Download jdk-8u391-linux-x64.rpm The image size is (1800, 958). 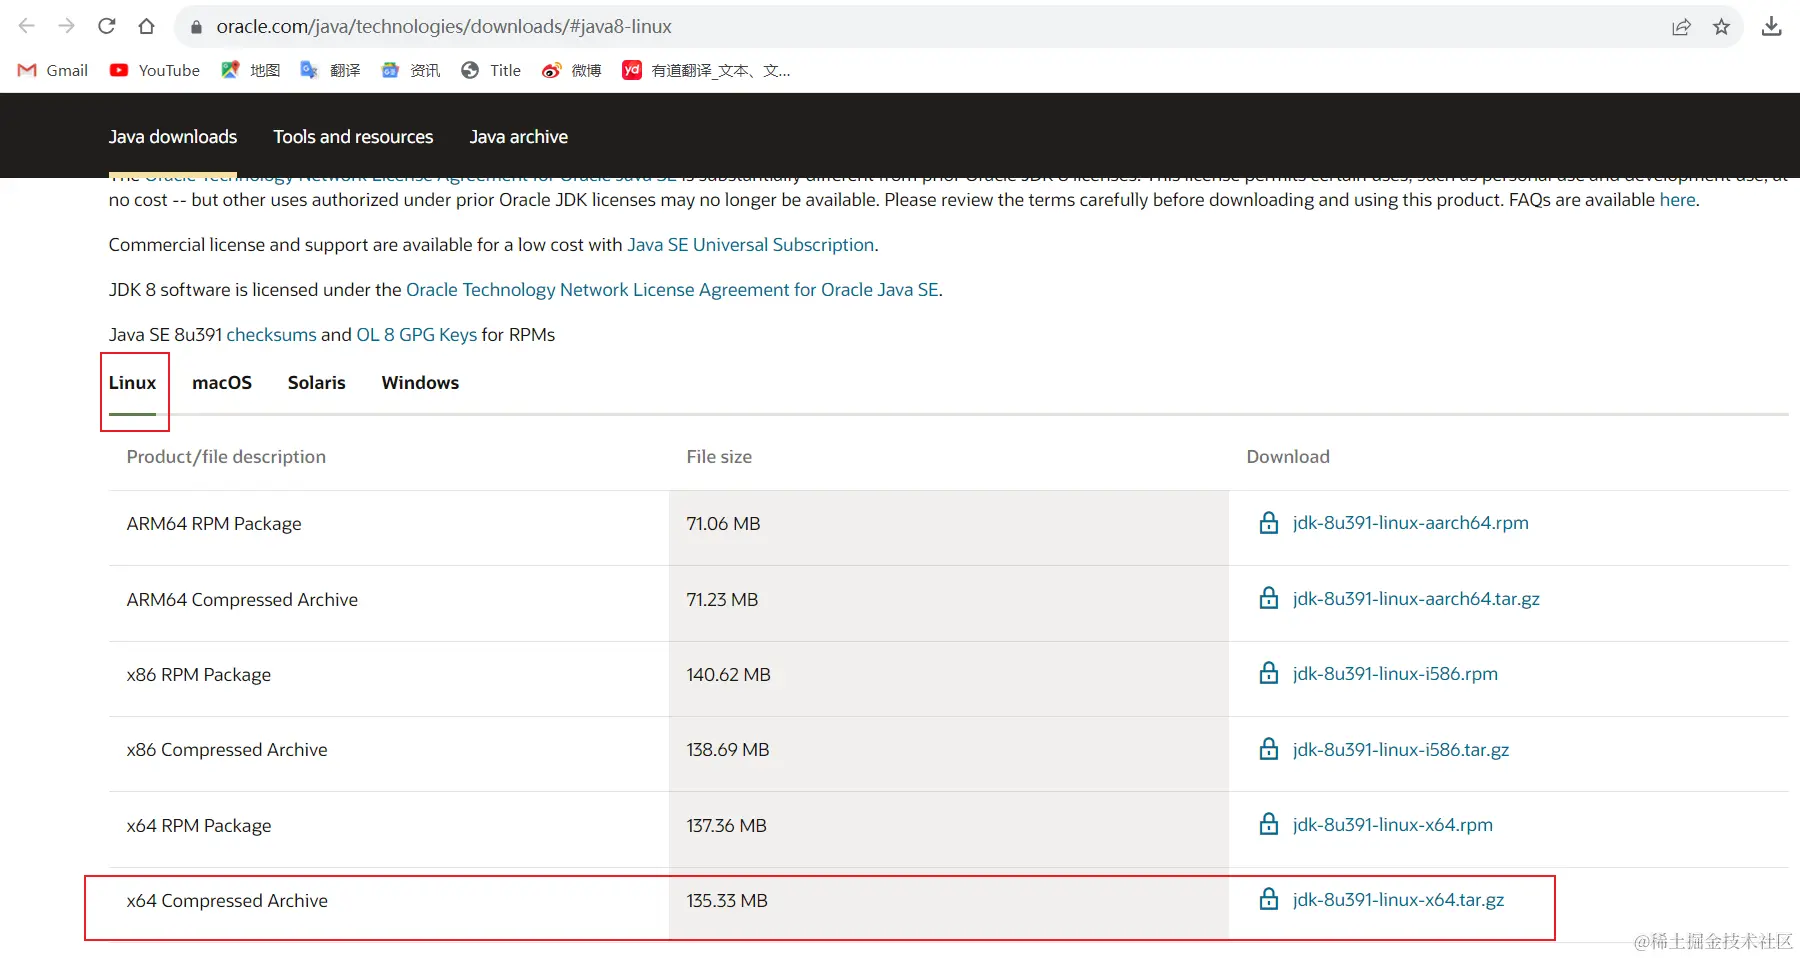click(1392, 825)
